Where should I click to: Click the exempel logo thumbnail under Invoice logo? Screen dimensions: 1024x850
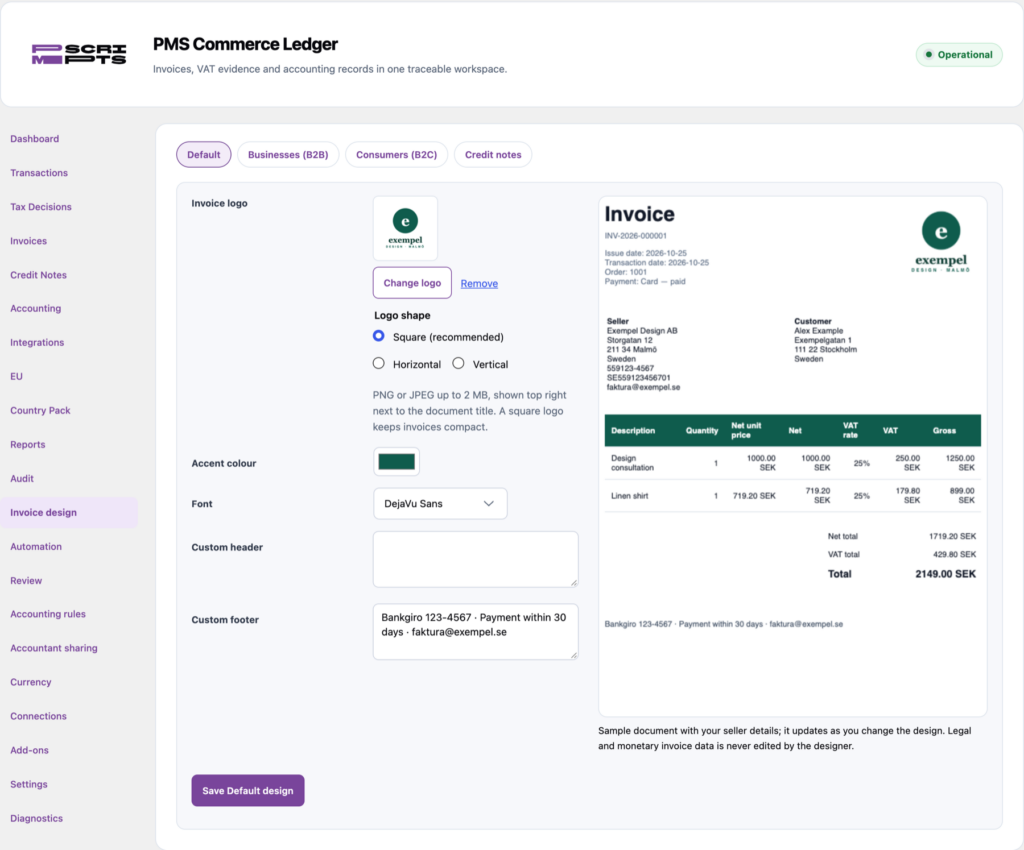[x=405, y=228]
